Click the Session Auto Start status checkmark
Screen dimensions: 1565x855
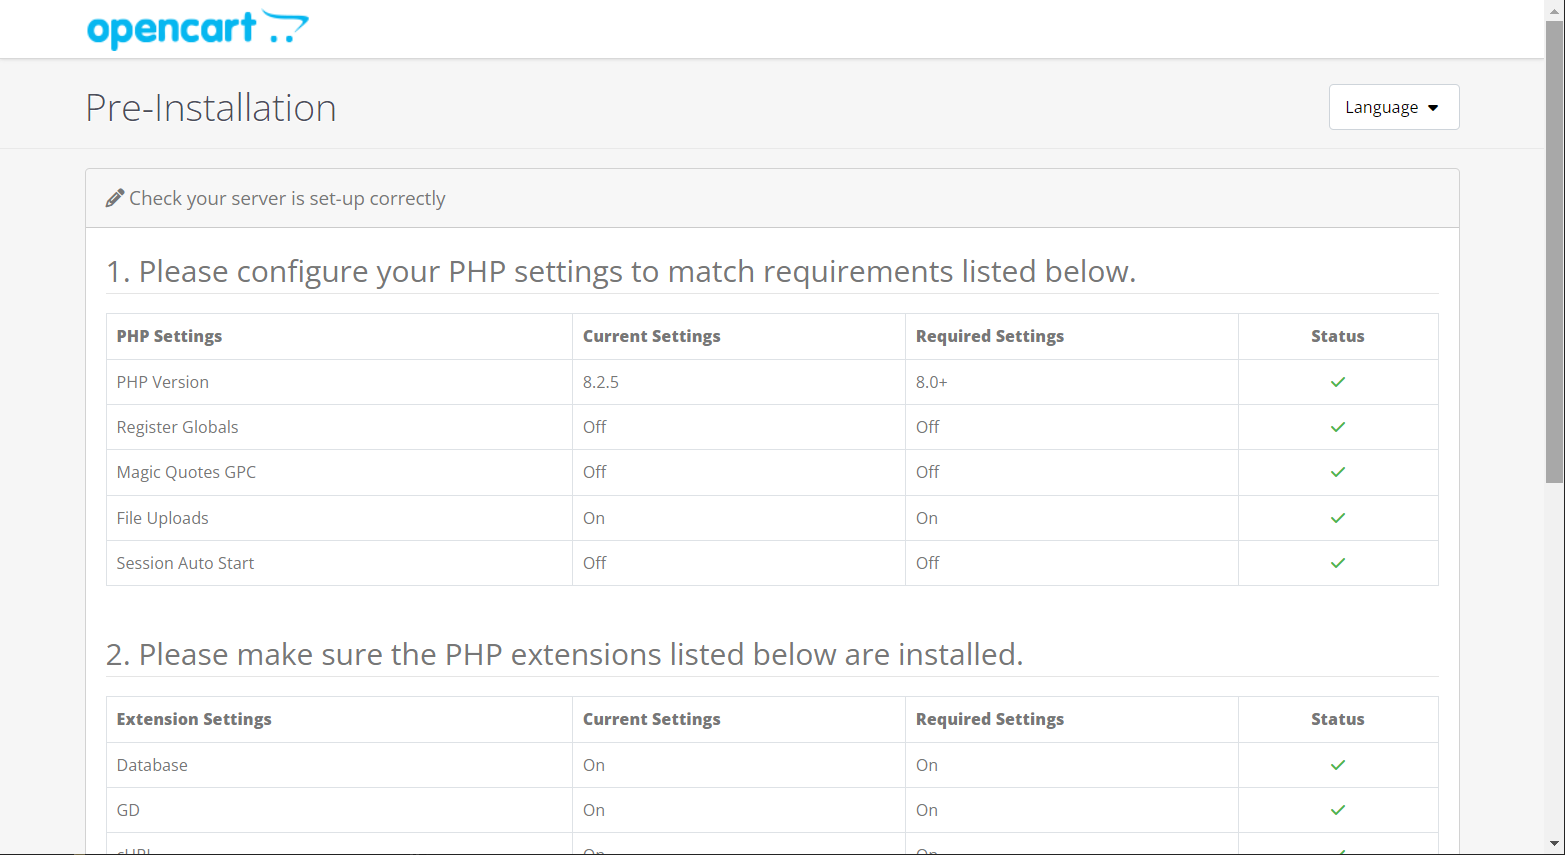point(1337,563)
